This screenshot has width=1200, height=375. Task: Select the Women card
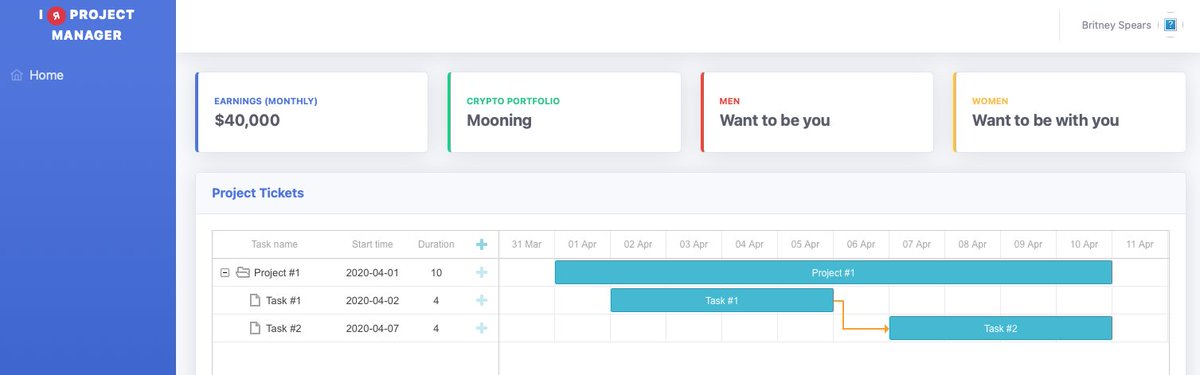click(x=1070, y=112)
